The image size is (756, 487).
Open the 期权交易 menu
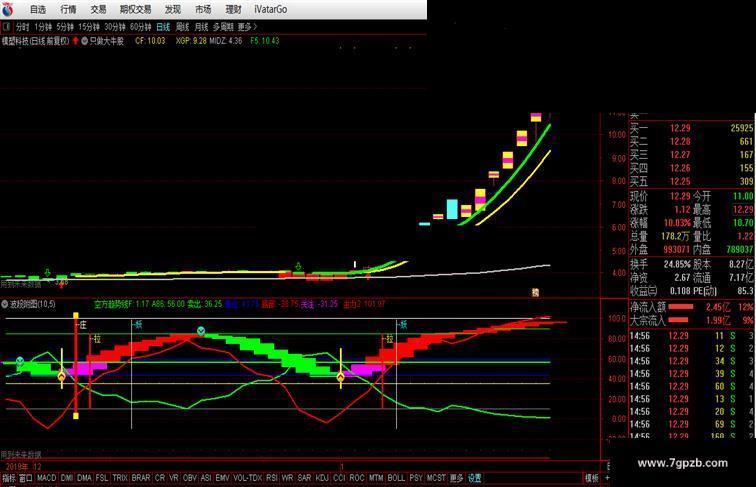point(135,9)
